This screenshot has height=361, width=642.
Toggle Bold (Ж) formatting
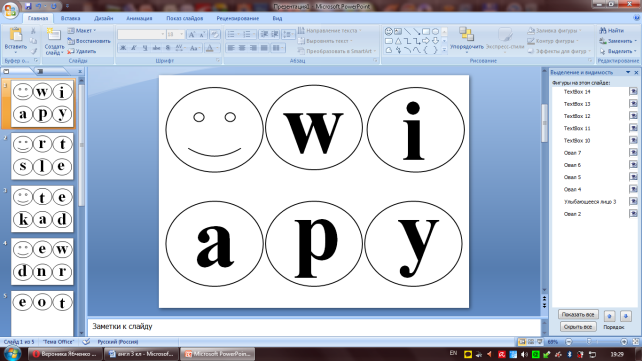123,48
